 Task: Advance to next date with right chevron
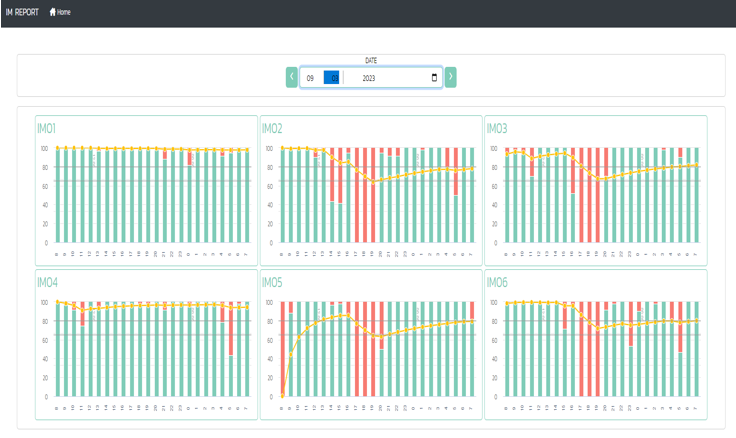[x=450, y=77]
